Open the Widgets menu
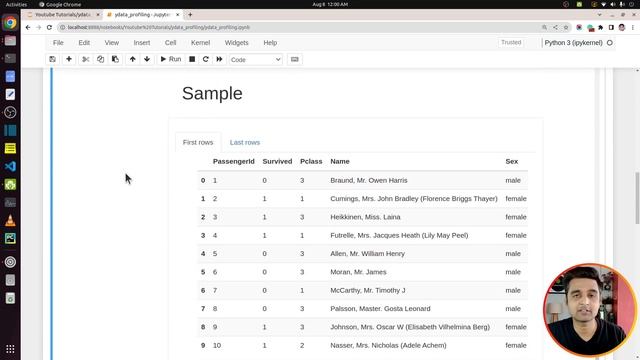The height and width of the screenshot is (360, 640). 236,43
